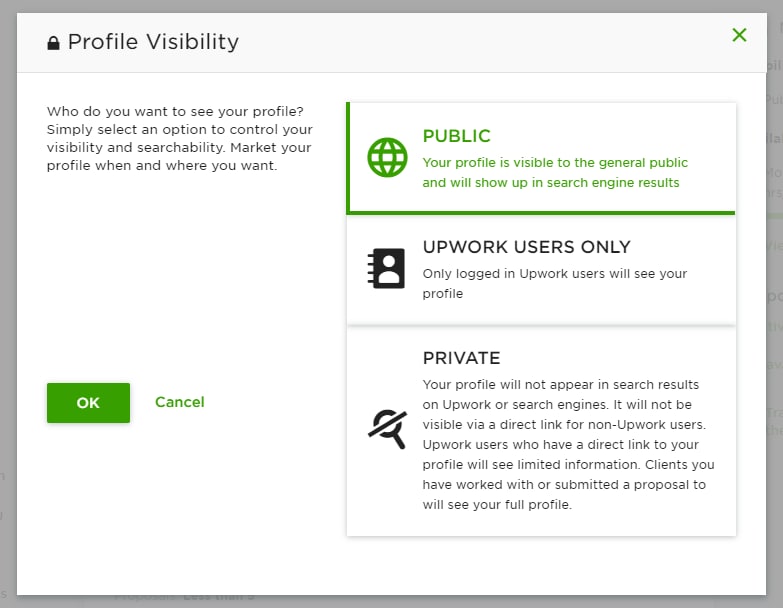This screenshot has width=783, height=608.
Task: Choose the UPWORK USERS ONLY option
Action: tap(541, 270)
